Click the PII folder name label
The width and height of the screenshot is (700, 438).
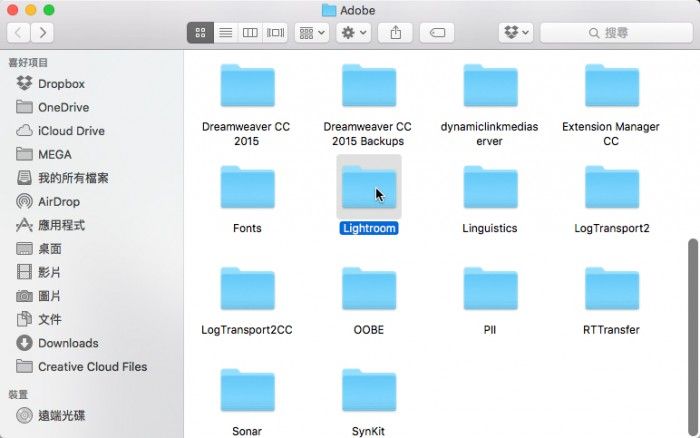[490, 330]
